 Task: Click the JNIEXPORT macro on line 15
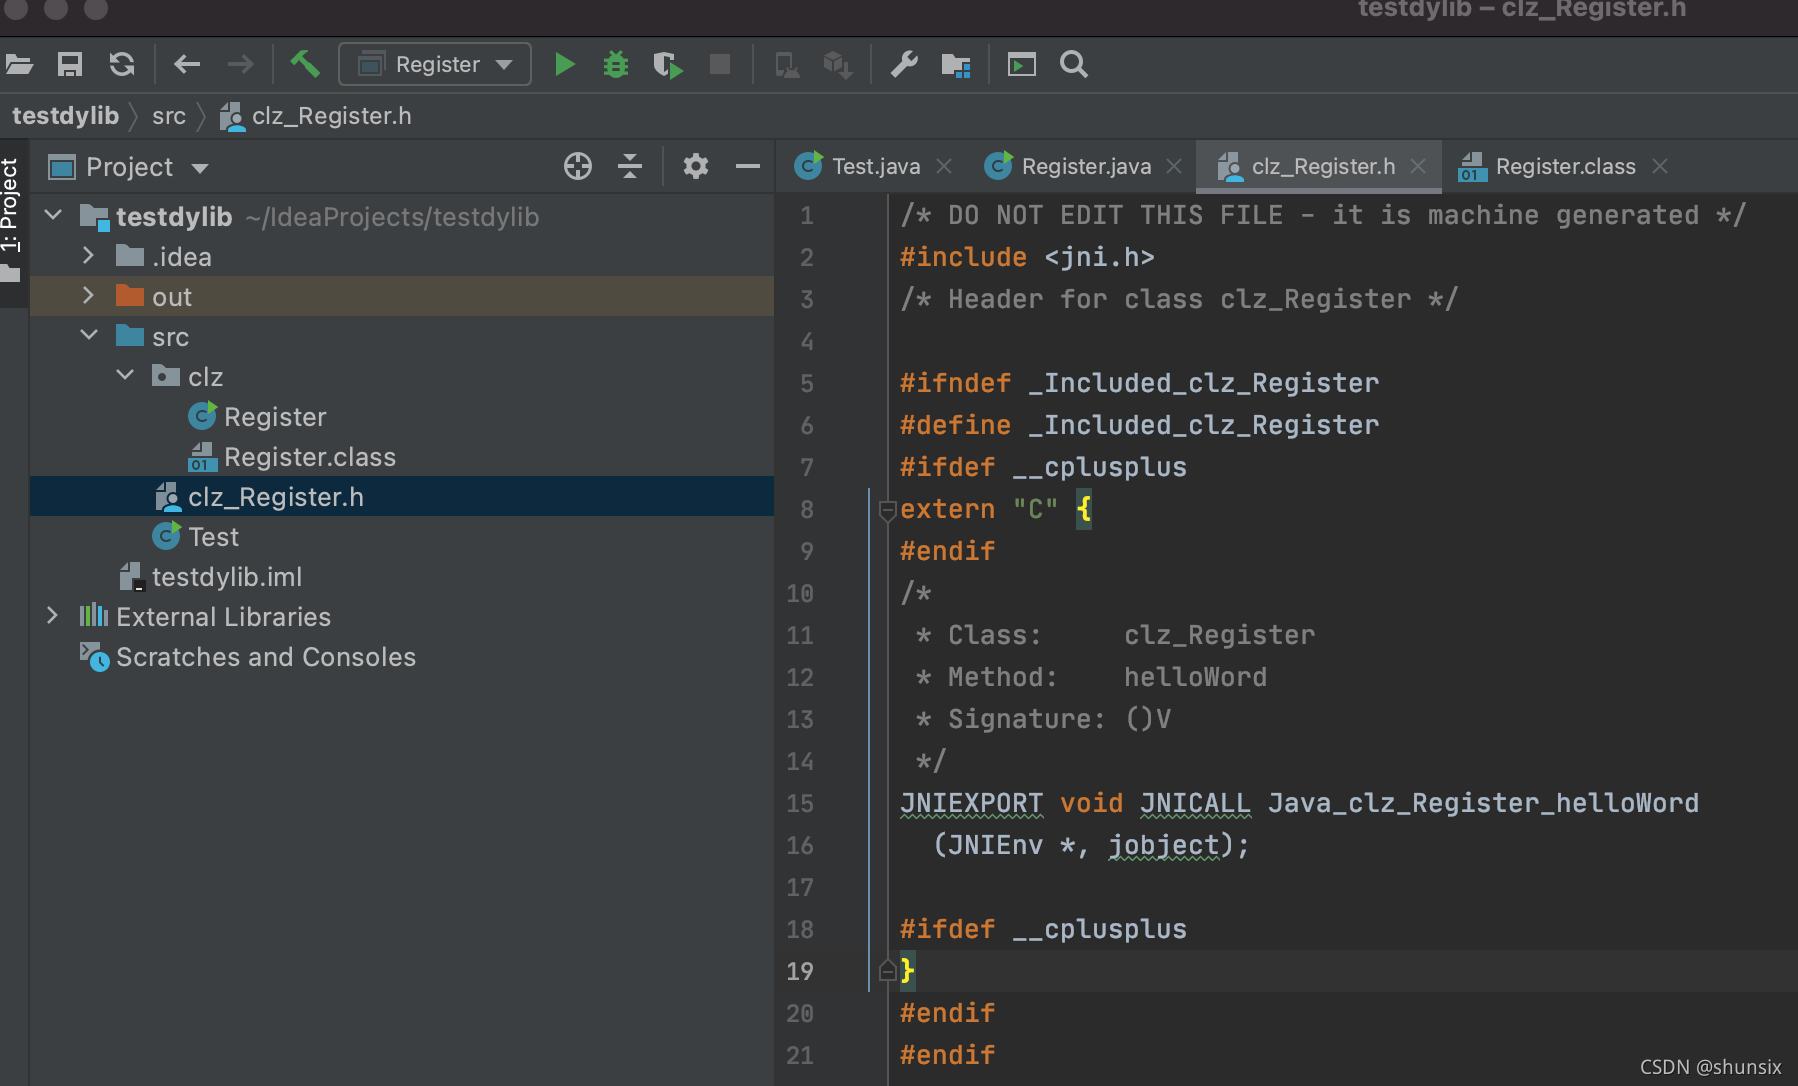click(x=971, y=803)
